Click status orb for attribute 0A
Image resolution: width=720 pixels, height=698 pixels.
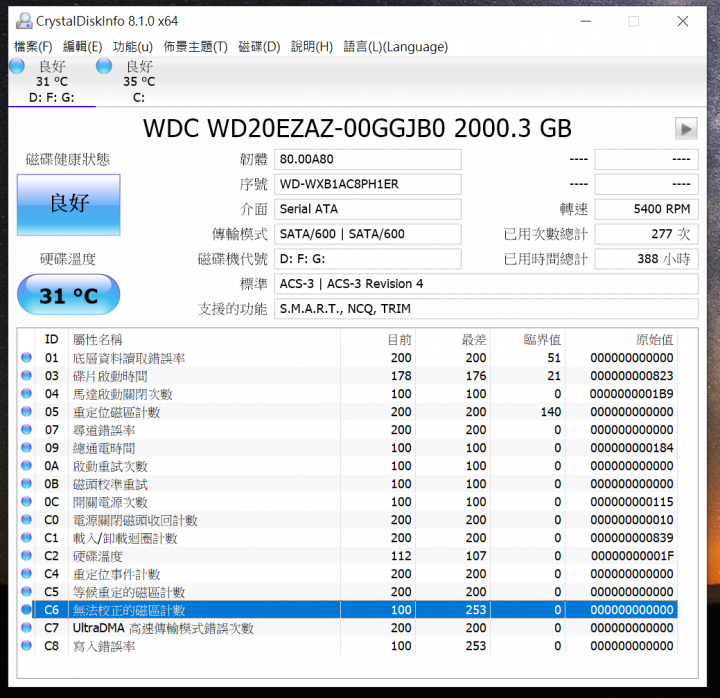26,466
